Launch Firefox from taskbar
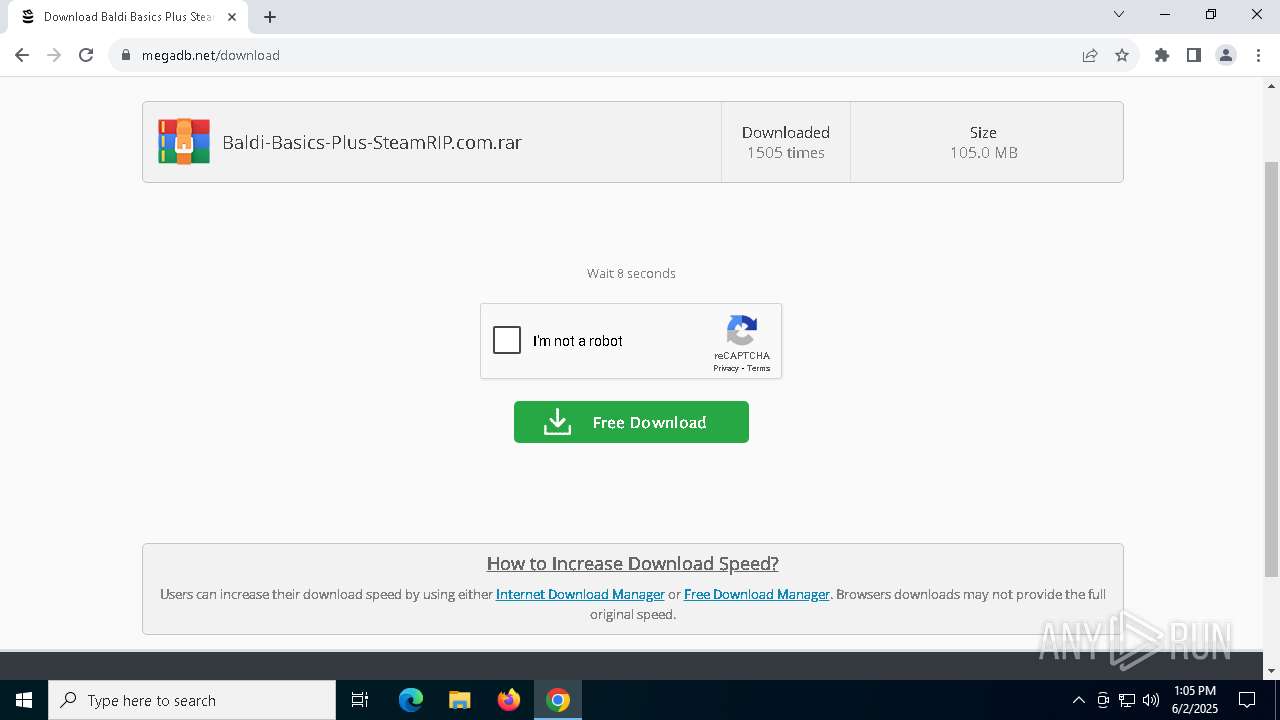This screenshot has height=720, width=1280. coord(509,700)
